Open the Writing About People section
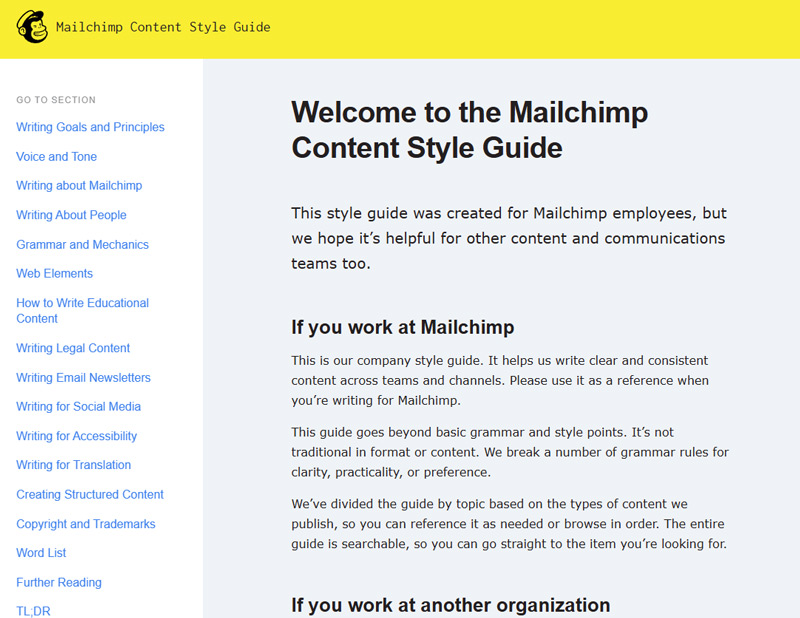The height and width of the screenshot is (618, 800). [71, 215]
